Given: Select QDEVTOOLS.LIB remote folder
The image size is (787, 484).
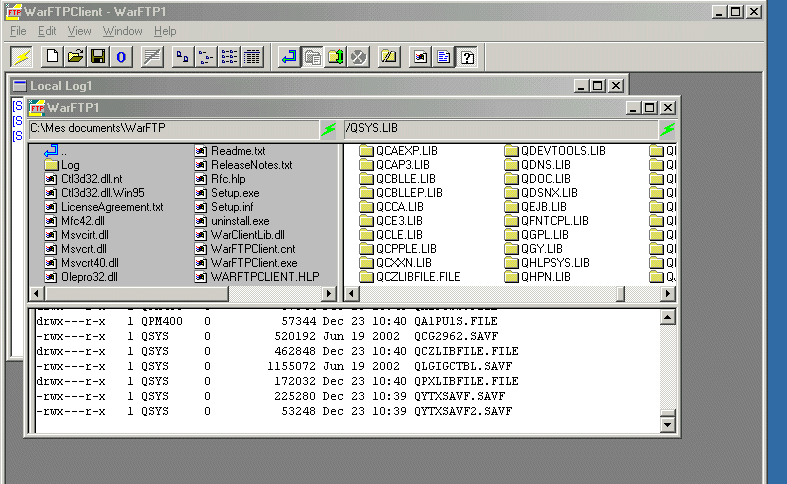Looking at the screenshot, I should 555,151.
